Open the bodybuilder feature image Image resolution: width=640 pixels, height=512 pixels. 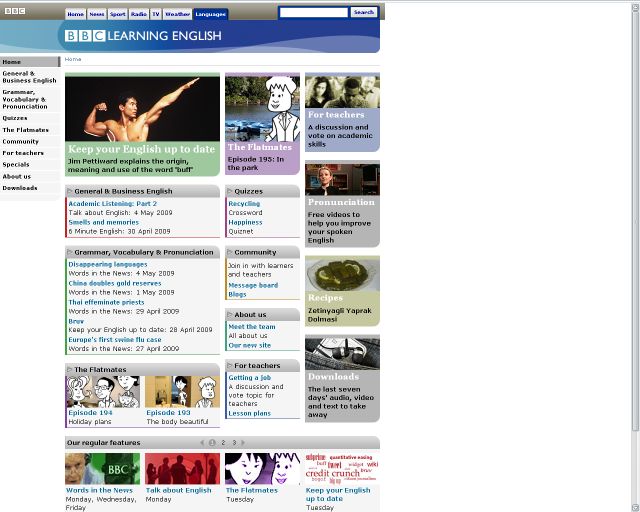(x=142, y=109)
